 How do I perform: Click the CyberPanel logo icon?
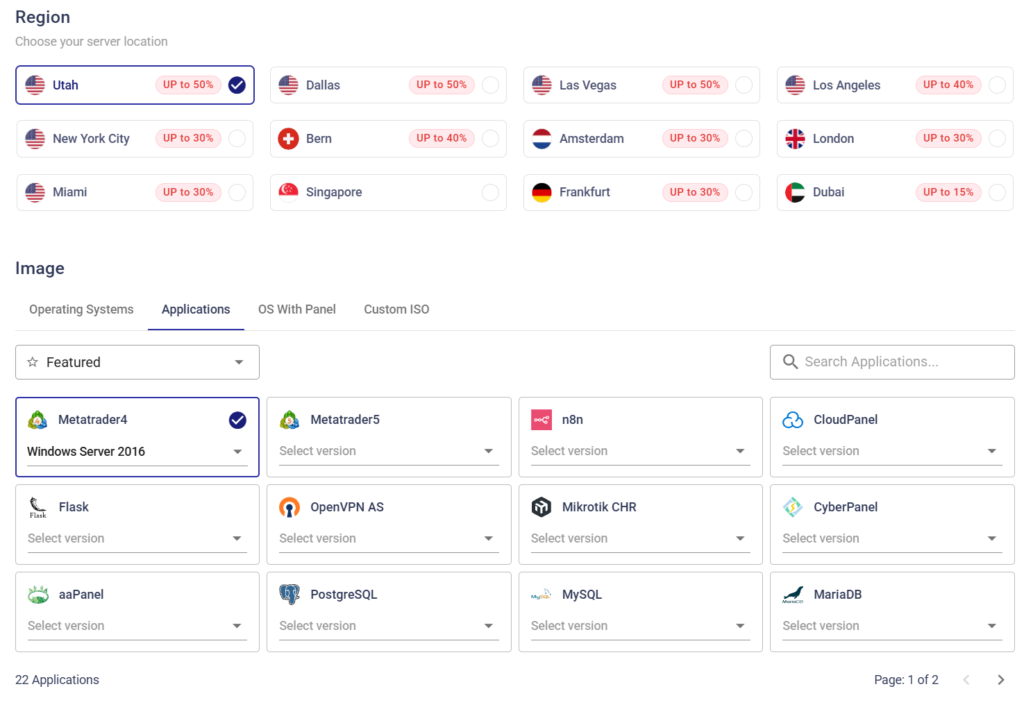[x=793, y=507]
